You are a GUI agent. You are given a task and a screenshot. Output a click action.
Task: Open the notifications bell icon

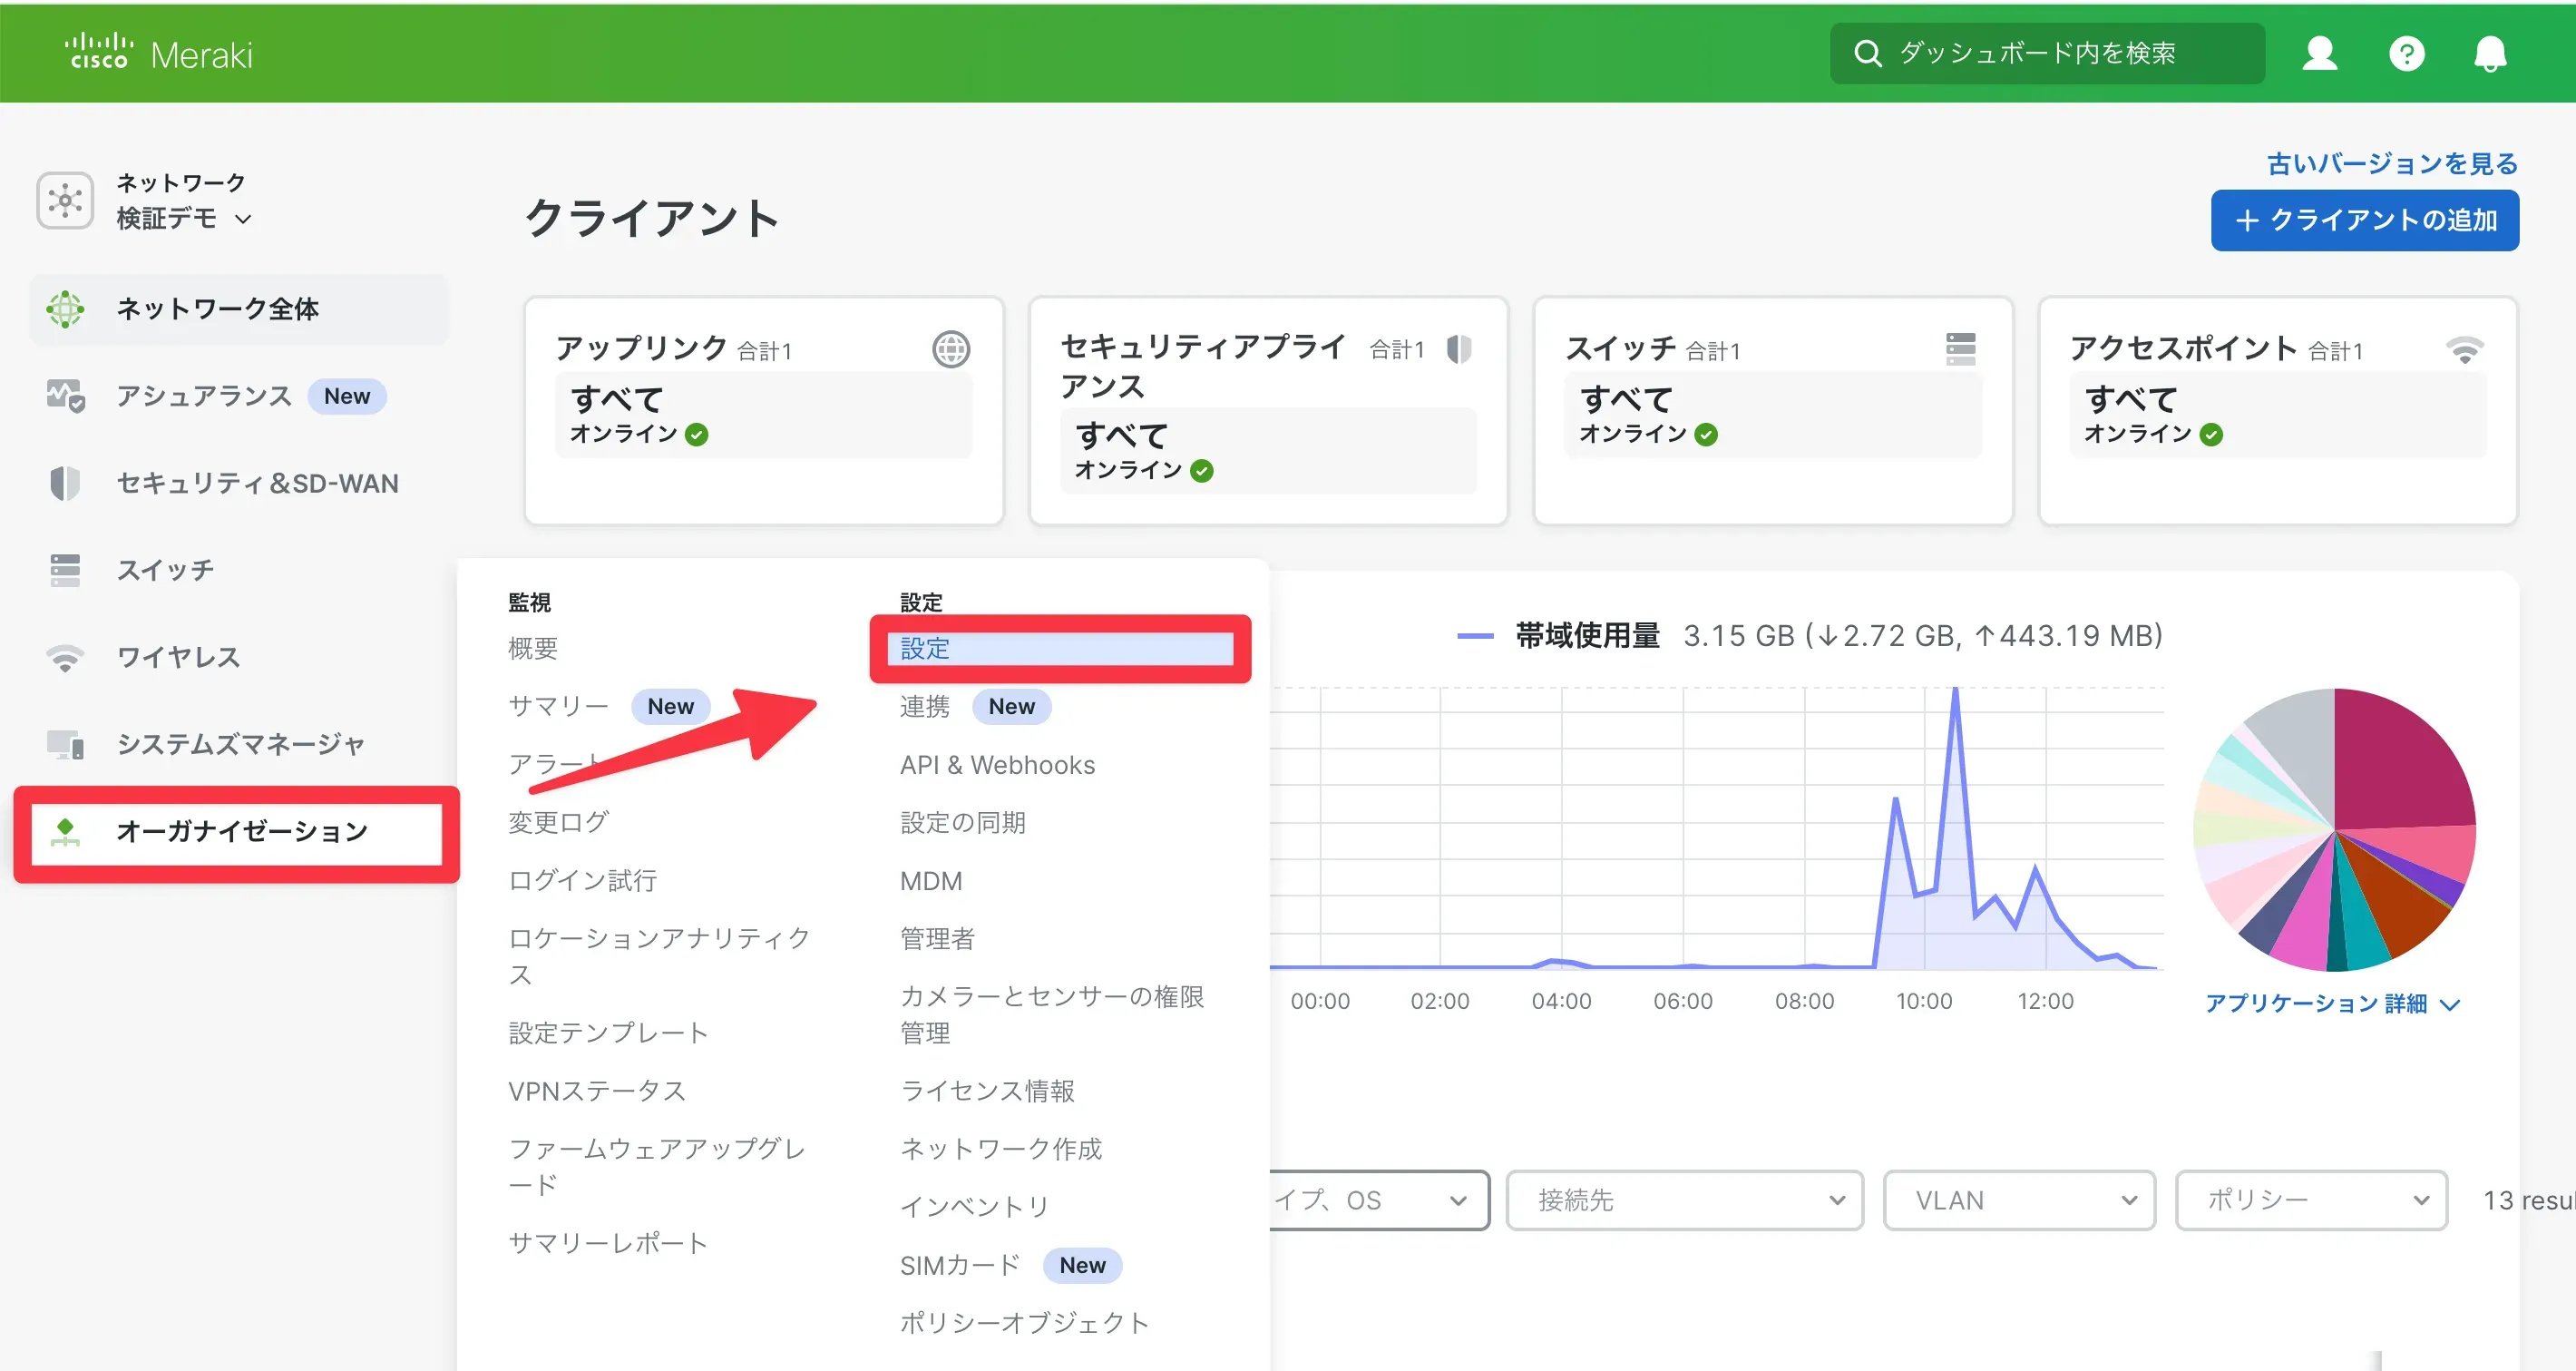click(2490, 53)
